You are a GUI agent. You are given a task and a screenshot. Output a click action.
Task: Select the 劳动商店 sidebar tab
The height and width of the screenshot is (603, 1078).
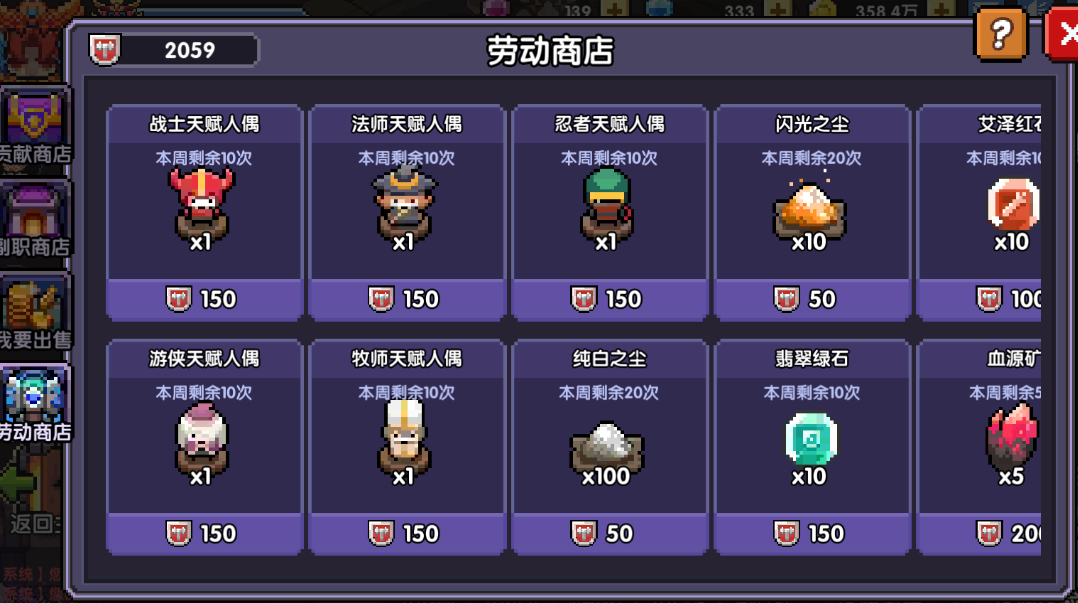tap(35, 406)
